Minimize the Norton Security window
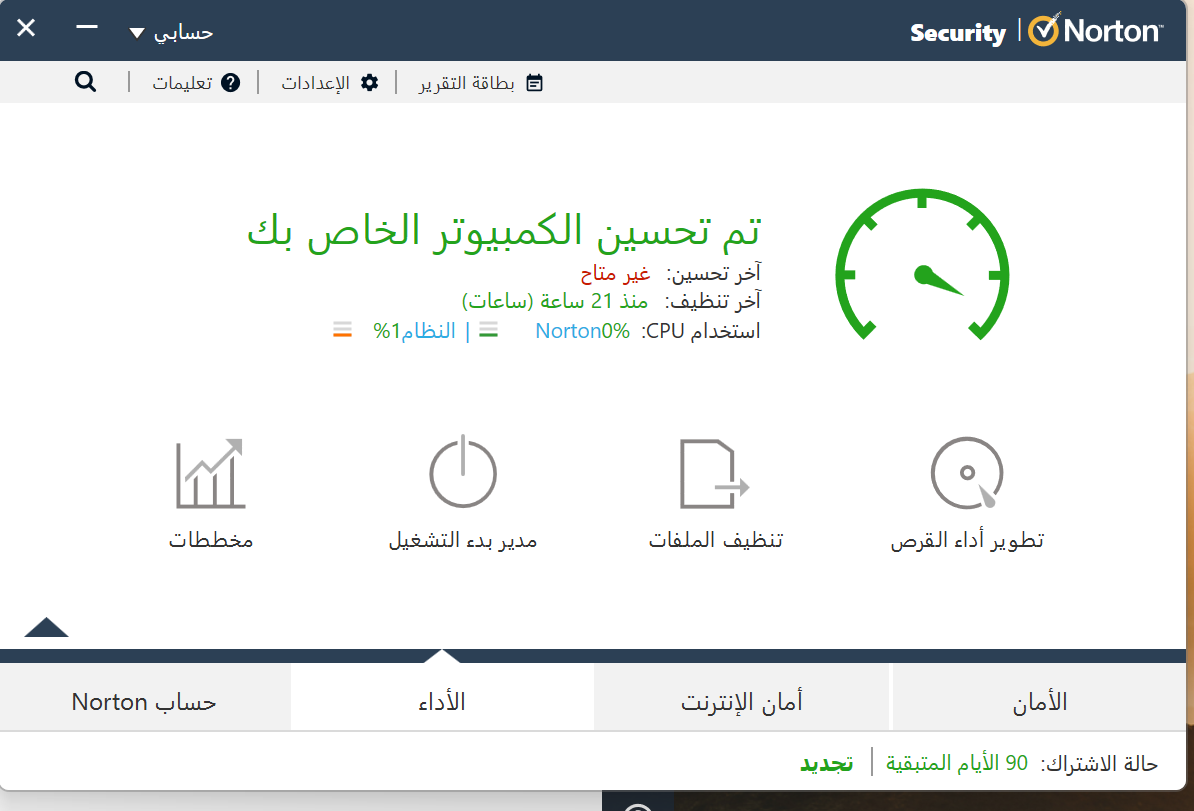The width and height of the screenshot is (1194, 811). point(87,27)
